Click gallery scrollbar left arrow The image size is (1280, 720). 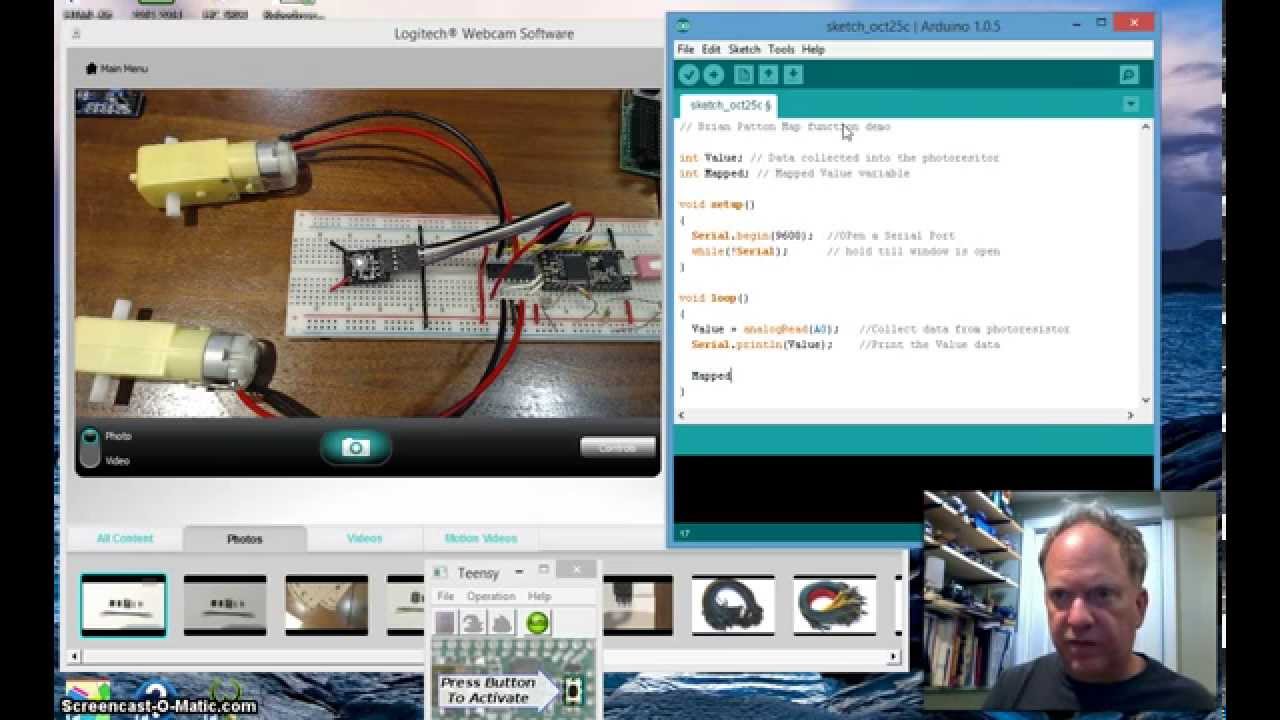(74, 657)
